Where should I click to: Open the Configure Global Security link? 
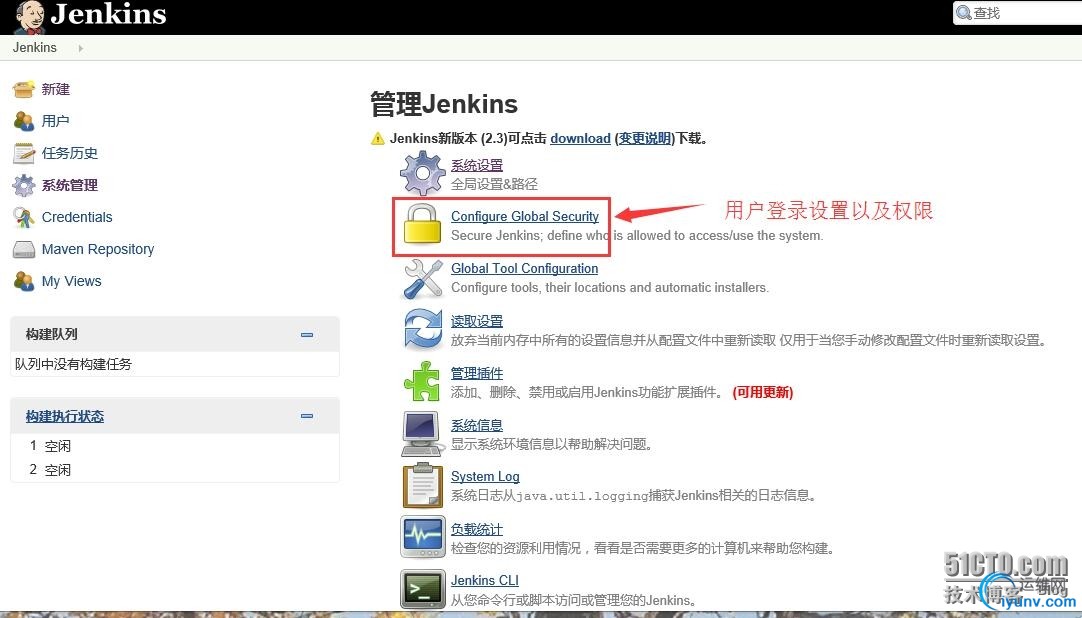525,217
